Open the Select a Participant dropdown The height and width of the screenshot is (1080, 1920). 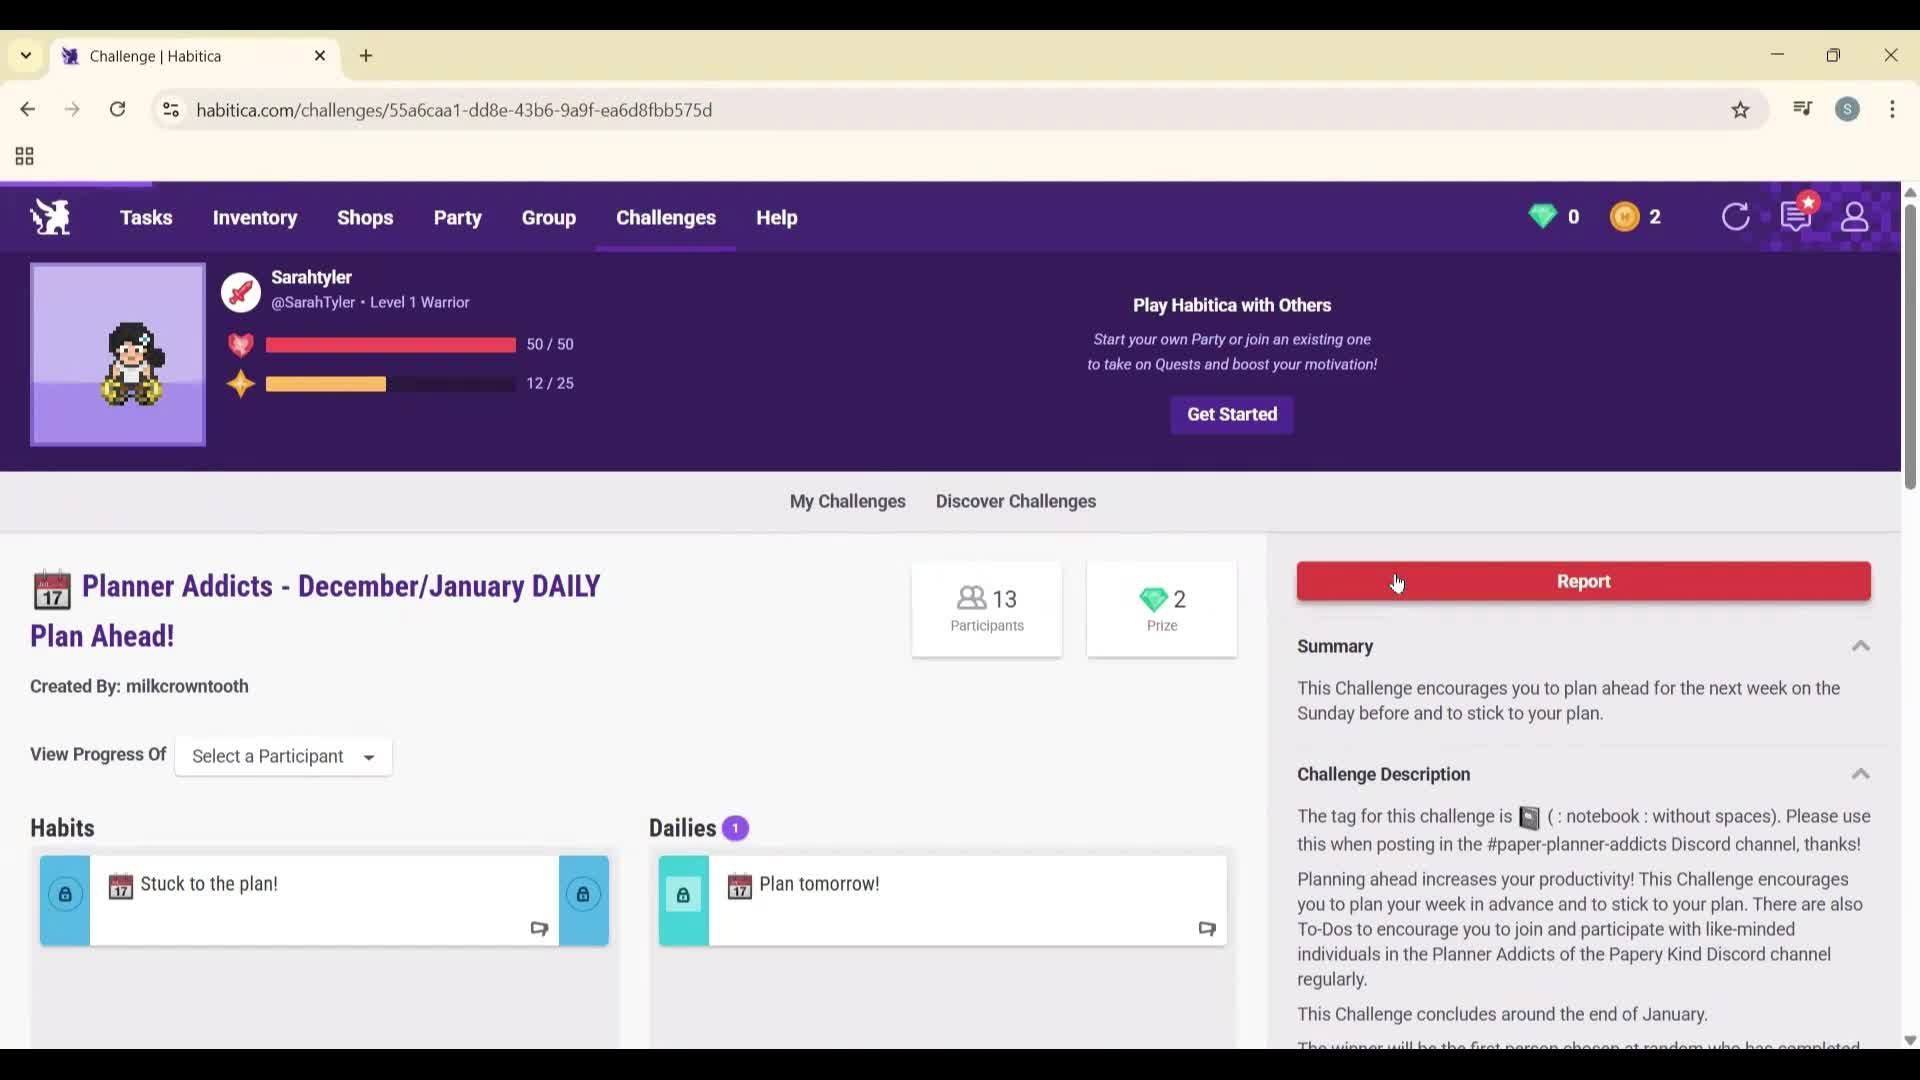[283, 757]
